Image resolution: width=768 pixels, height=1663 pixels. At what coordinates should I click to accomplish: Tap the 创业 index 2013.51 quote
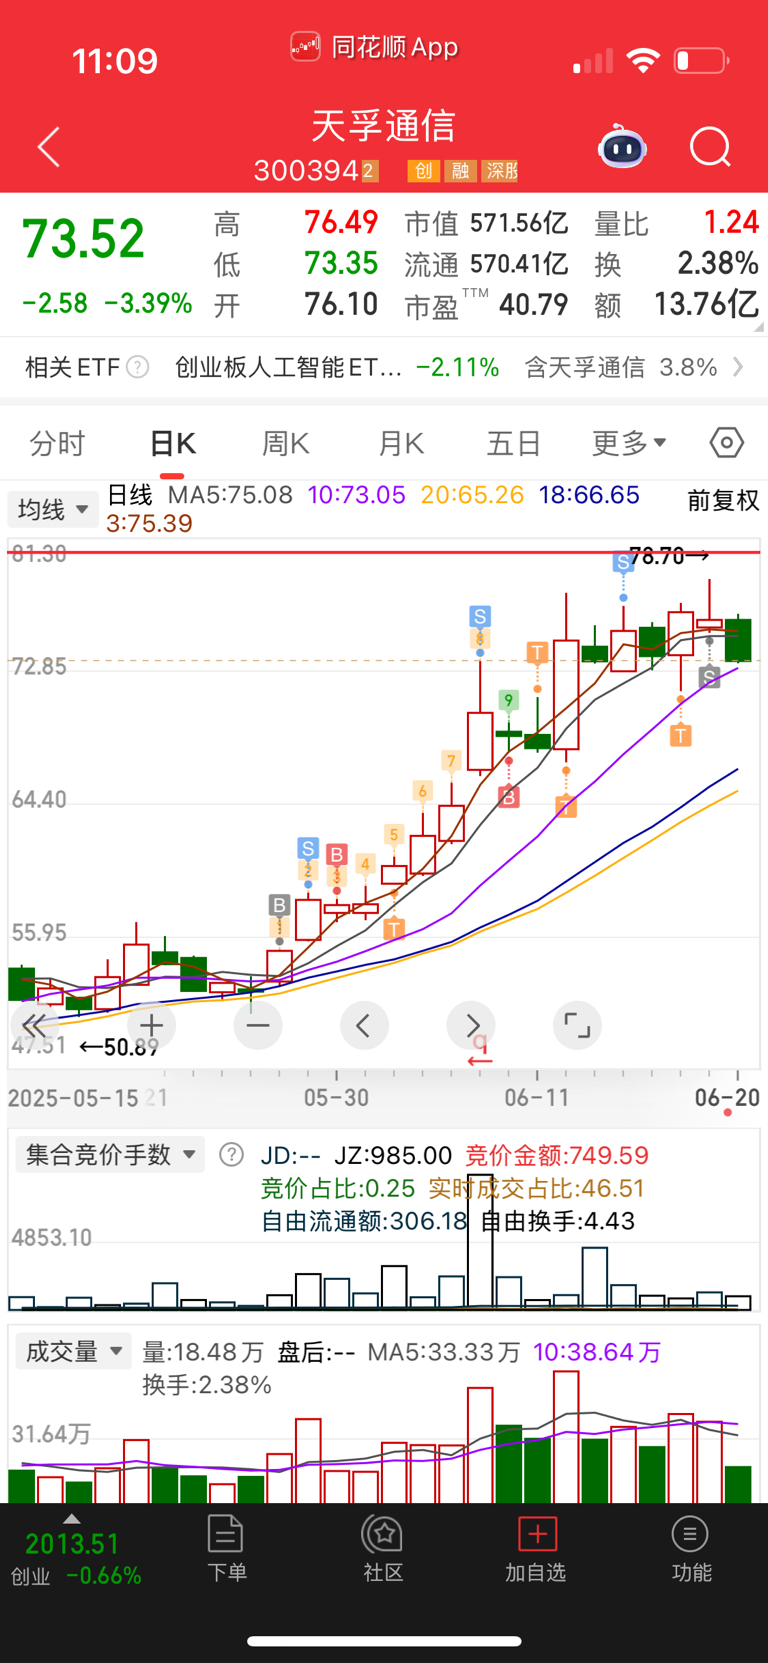point(72,1544)
